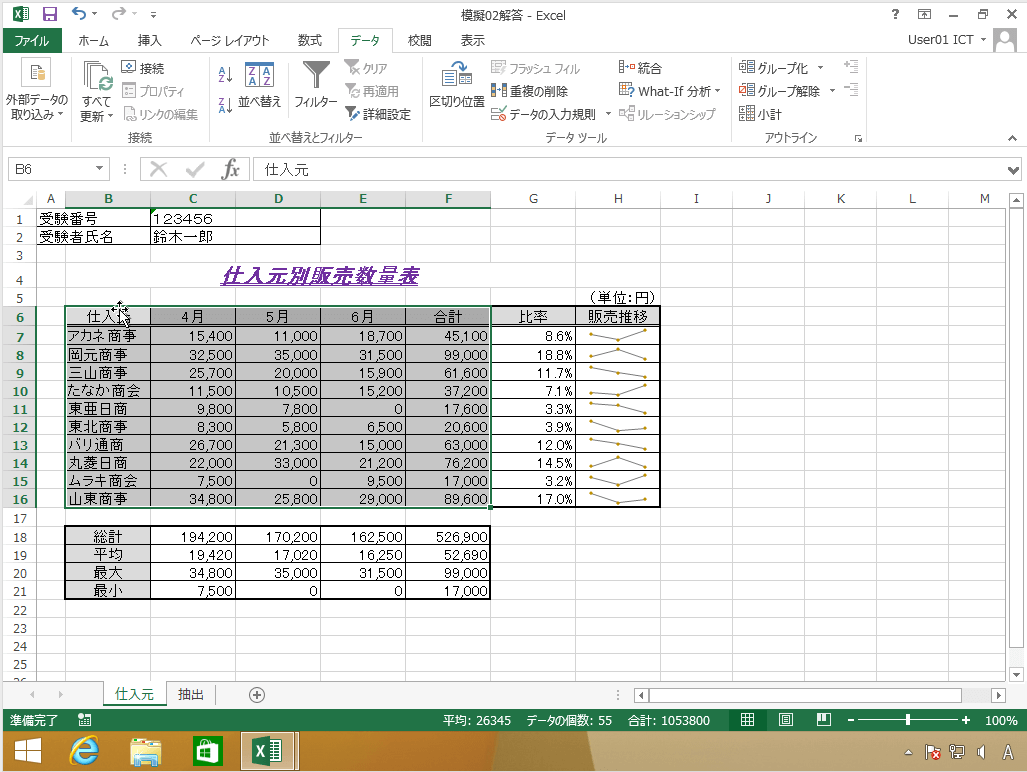The width and height of the screenshot is (1027, 772).
Task: Launch Internet Explorer from the taskbar
Action: [84, 752]
